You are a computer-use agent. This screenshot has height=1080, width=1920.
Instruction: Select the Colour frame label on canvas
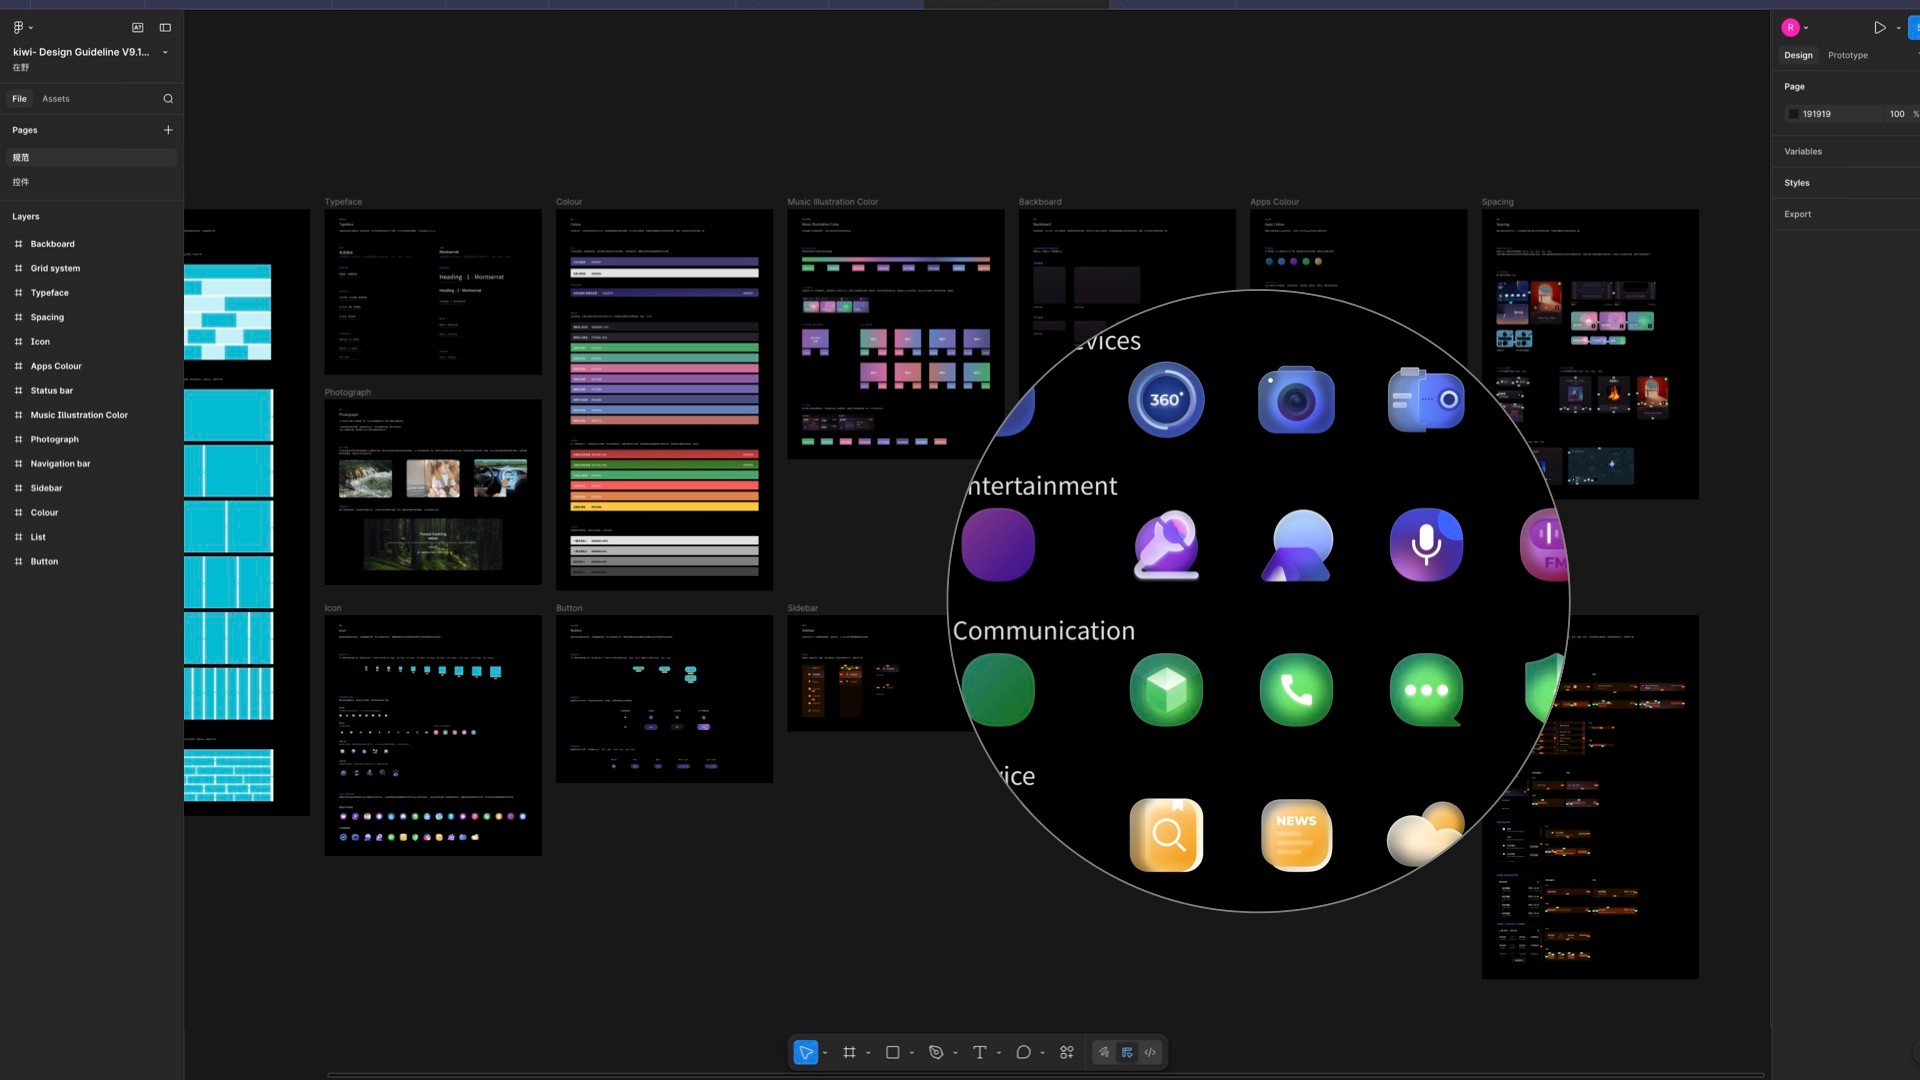point(569,202)
